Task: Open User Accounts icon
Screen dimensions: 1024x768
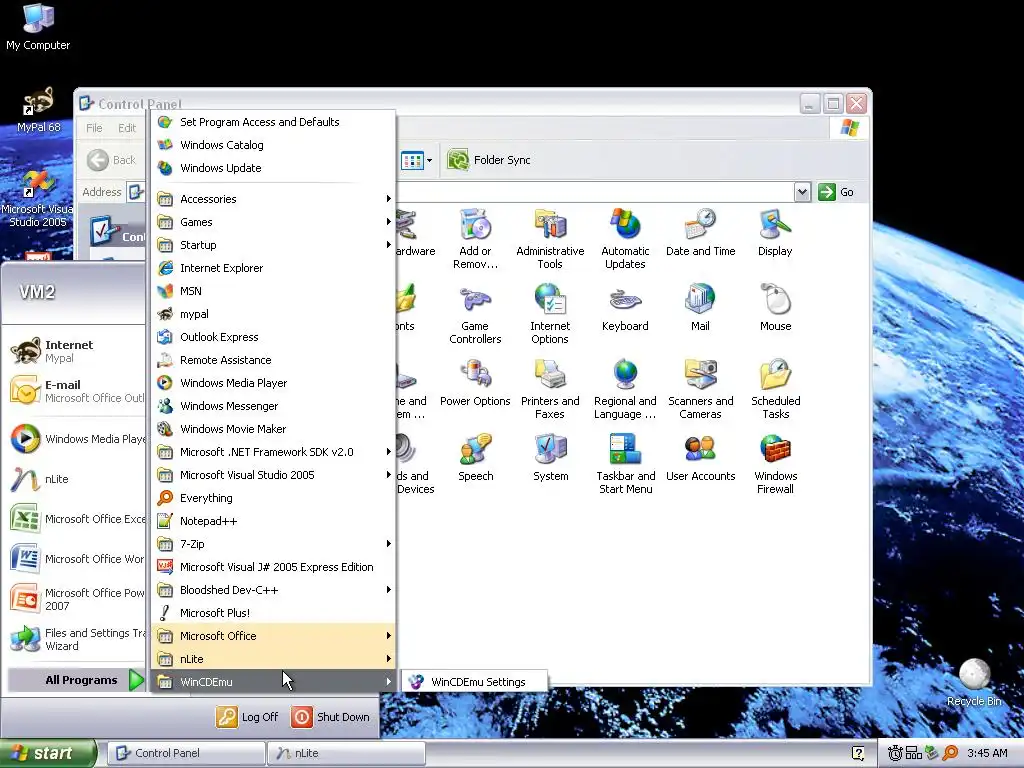Action: point(700,458)
